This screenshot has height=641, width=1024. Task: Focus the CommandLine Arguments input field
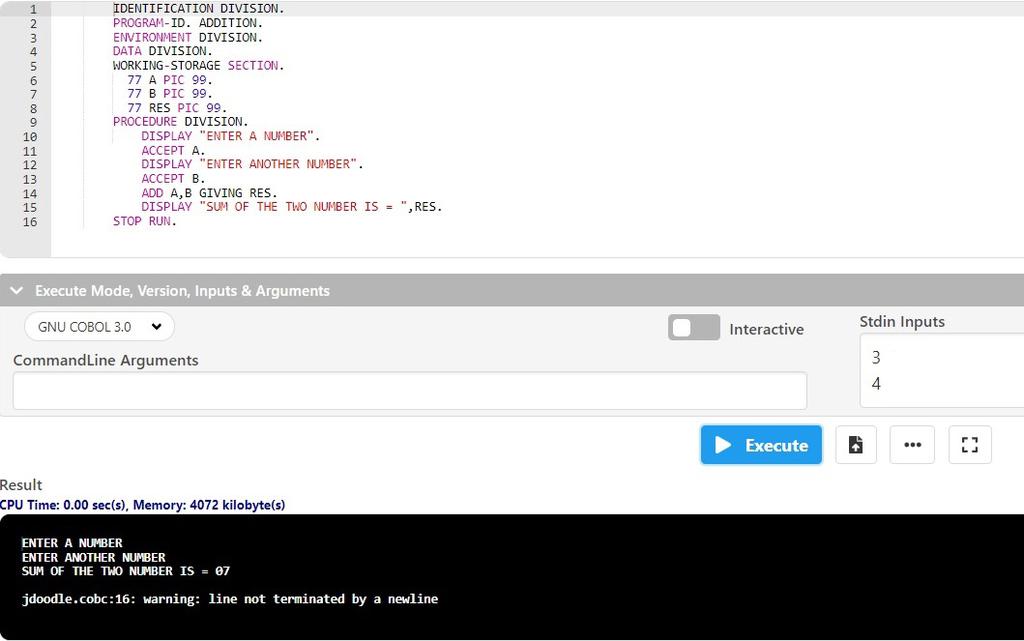410,390
